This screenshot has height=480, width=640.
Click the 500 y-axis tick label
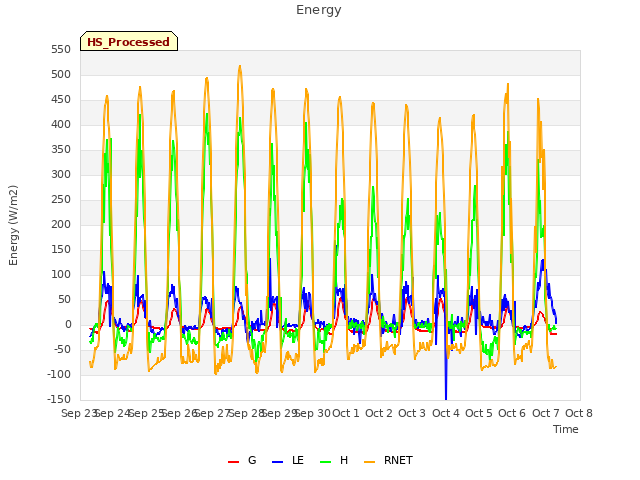pos(61,75)
